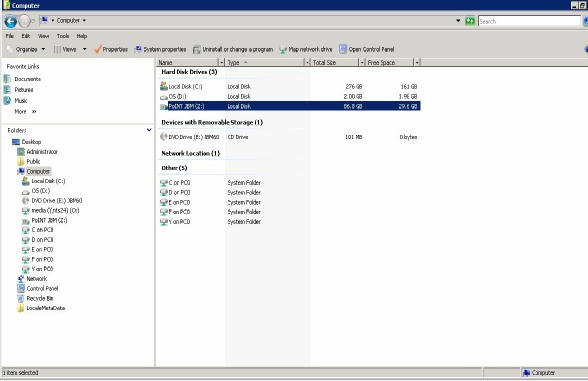Open the Name column filter dropdown arrow

[222, 62]
